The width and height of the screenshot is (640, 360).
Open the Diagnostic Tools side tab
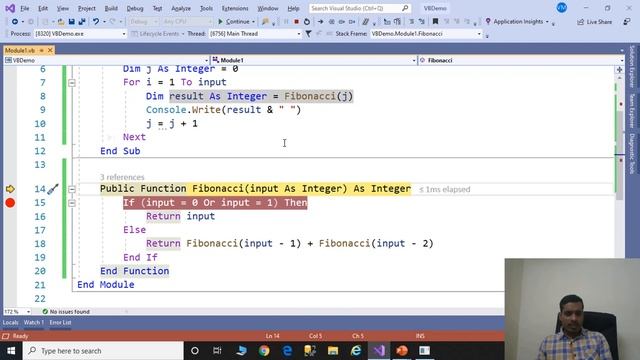pyautogui.click(x=632, y=153)
